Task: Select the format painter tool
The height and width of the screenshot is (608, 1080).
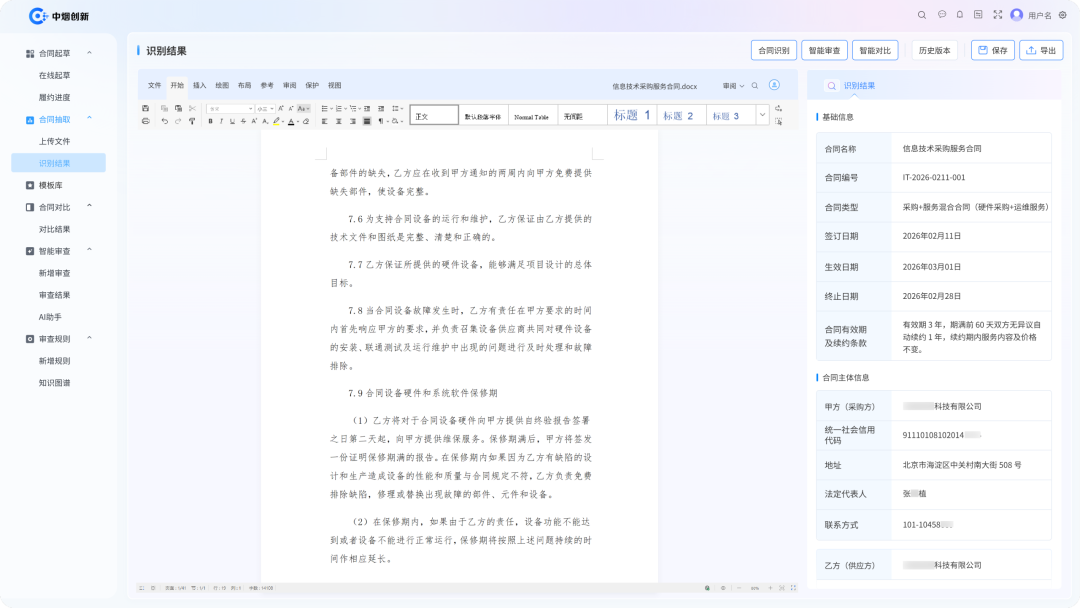Action: [x=192, y=121]
